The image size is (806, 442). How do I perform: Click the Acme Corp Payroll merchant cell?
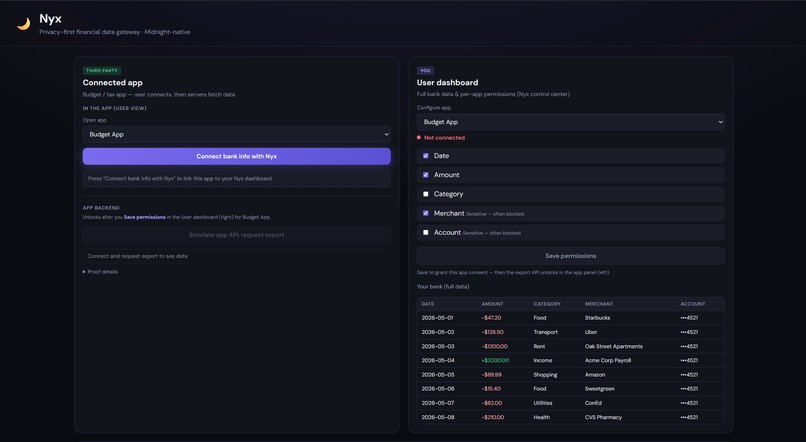608,360
